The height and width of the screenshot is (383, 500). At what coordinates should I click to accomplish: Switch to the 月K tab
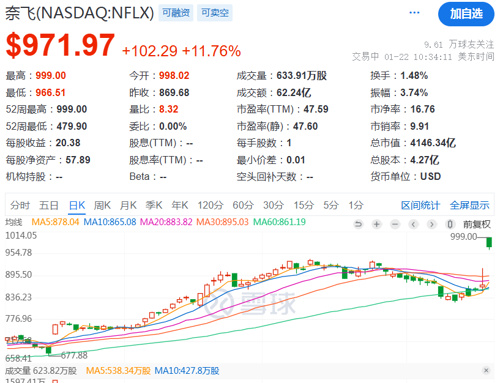coord(128,205)
